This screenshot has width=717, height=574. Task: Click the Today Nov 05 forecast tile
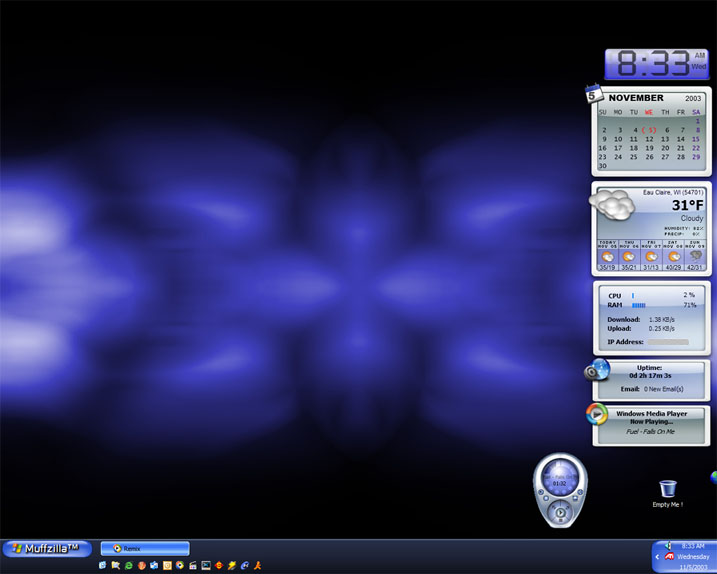coord(607,256)
